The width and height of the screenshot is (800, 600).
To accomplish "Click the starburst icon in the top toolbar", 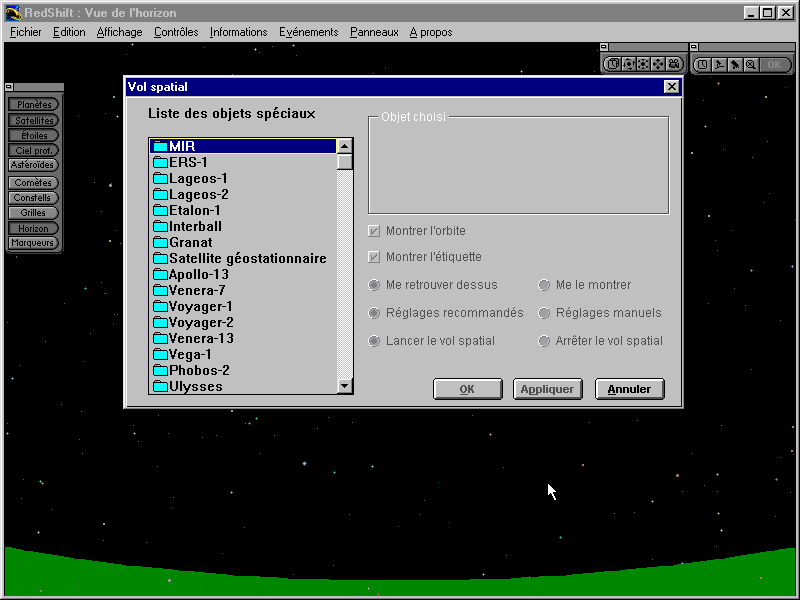I will pyautogui.click(x=643, y=64).
